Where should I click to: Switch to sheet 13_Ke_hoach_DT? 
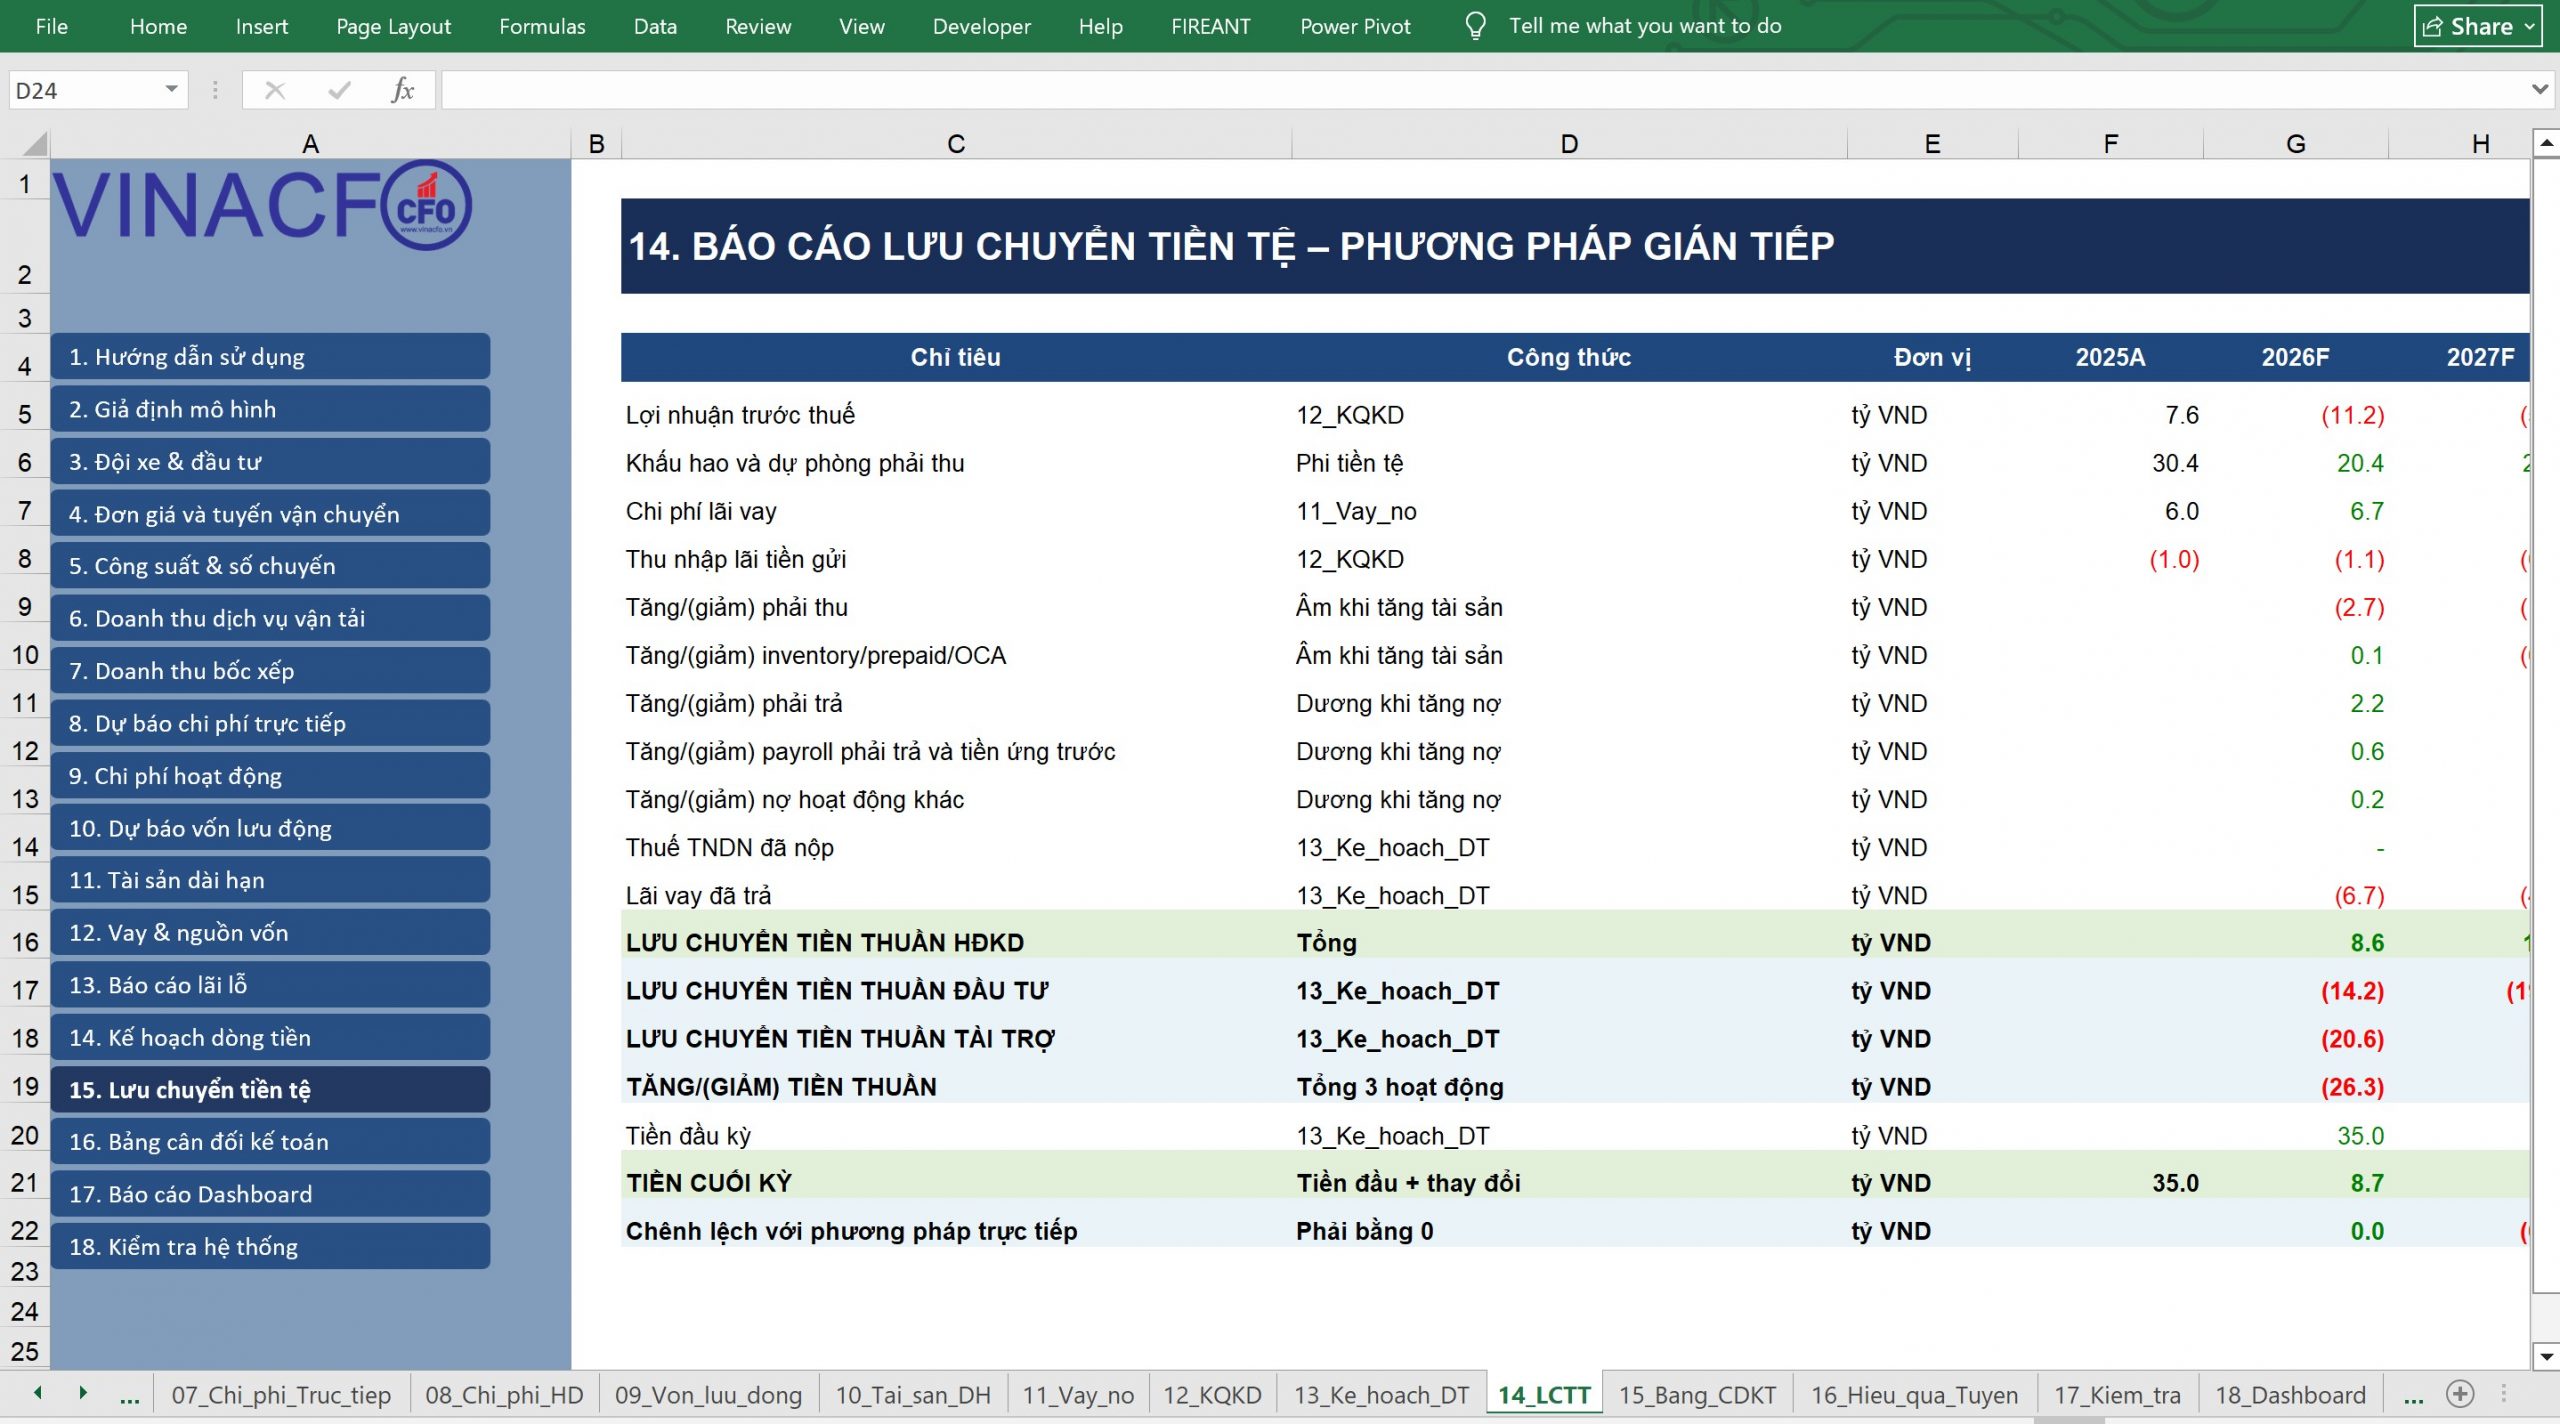pos(1381,1395)
